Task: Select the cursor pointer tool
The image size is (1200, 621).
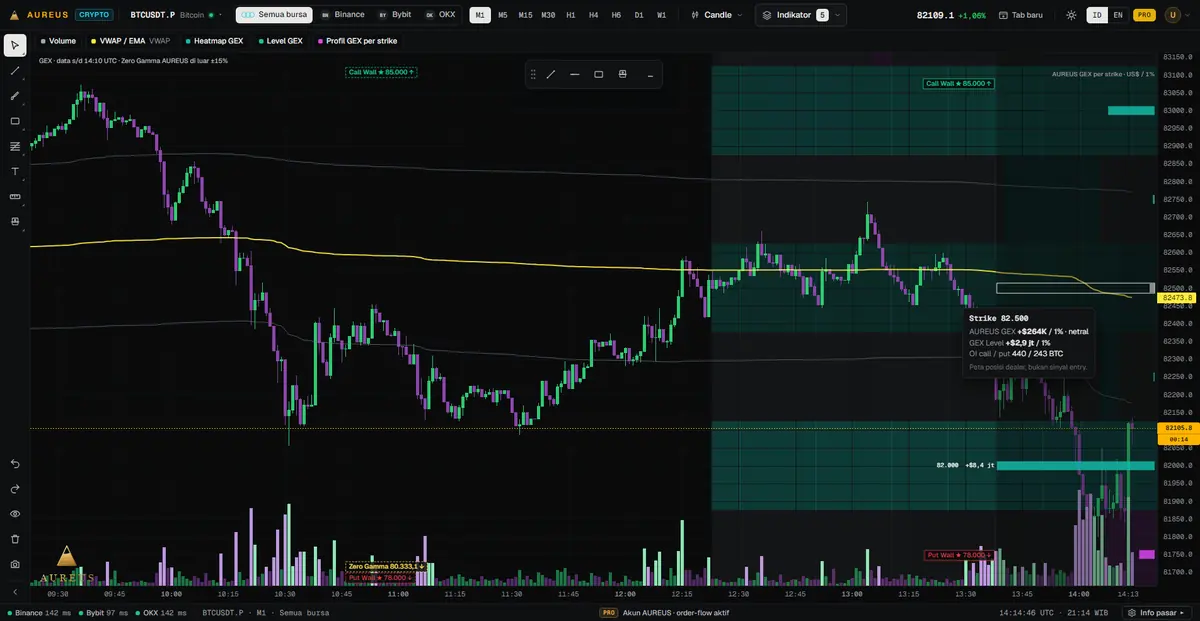Action: point(15,46)
